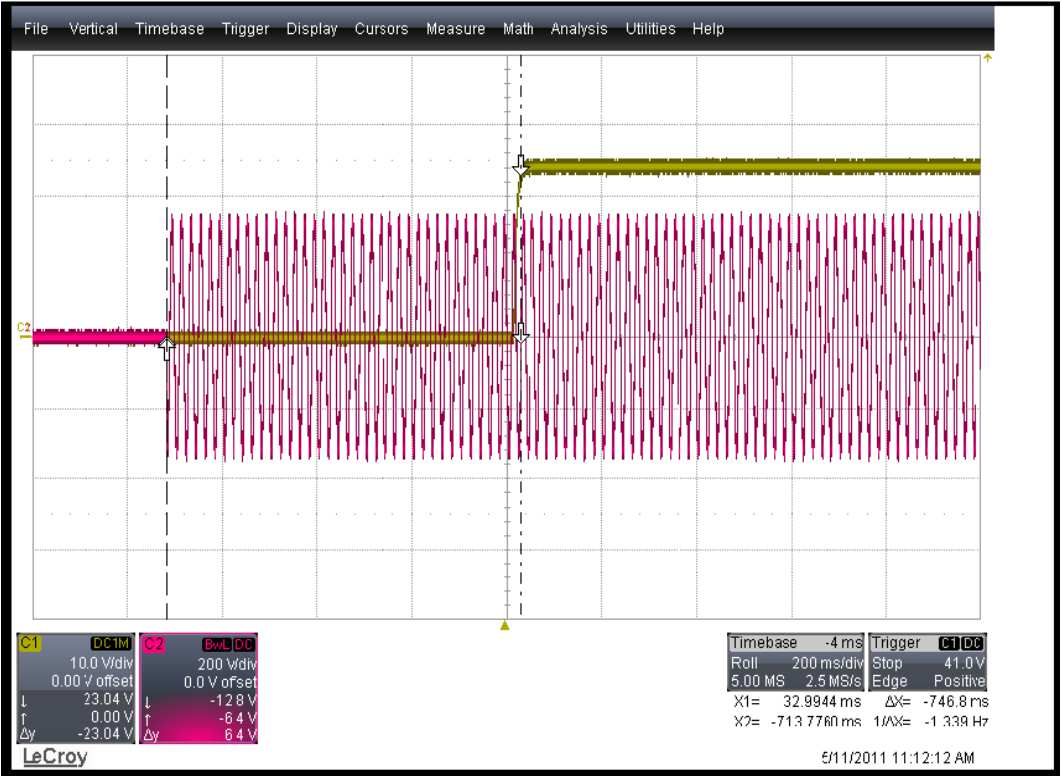Open the C1 channel descriptor box

(x=77, y=688)
